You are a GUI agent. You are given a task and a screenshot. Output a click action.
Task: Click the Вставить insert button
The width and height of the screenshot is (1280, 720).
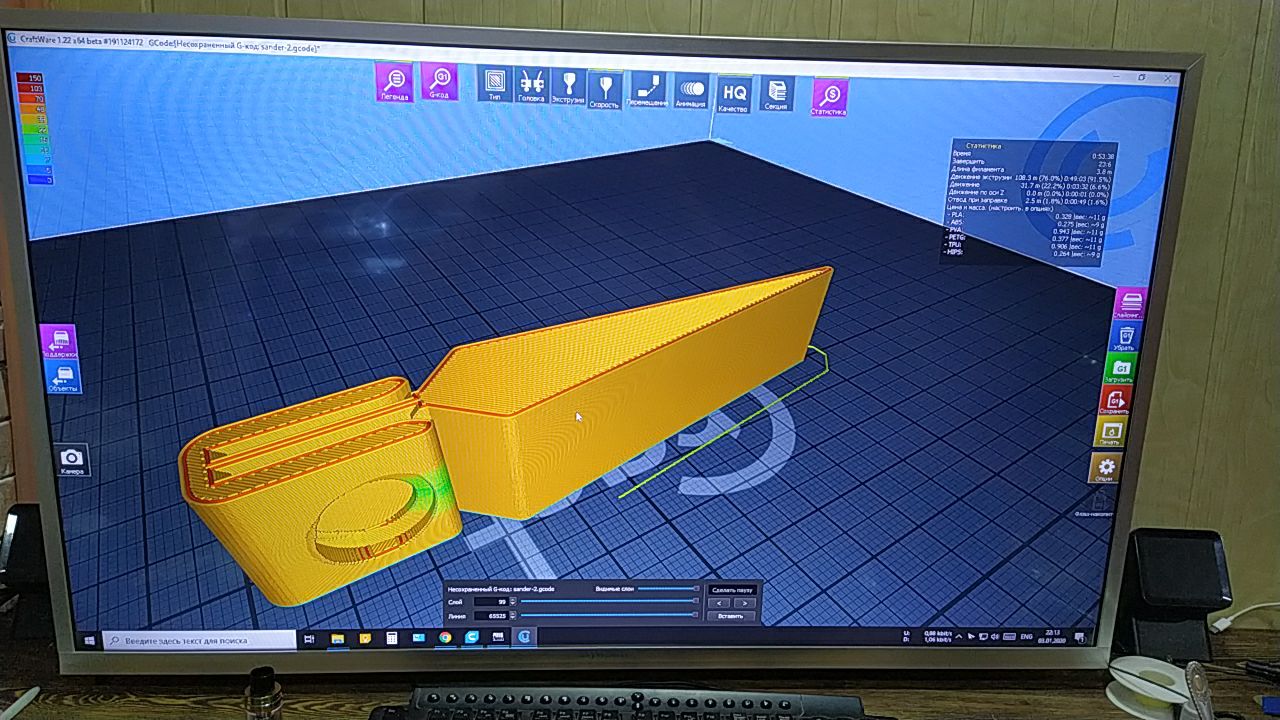coord(731,616)
